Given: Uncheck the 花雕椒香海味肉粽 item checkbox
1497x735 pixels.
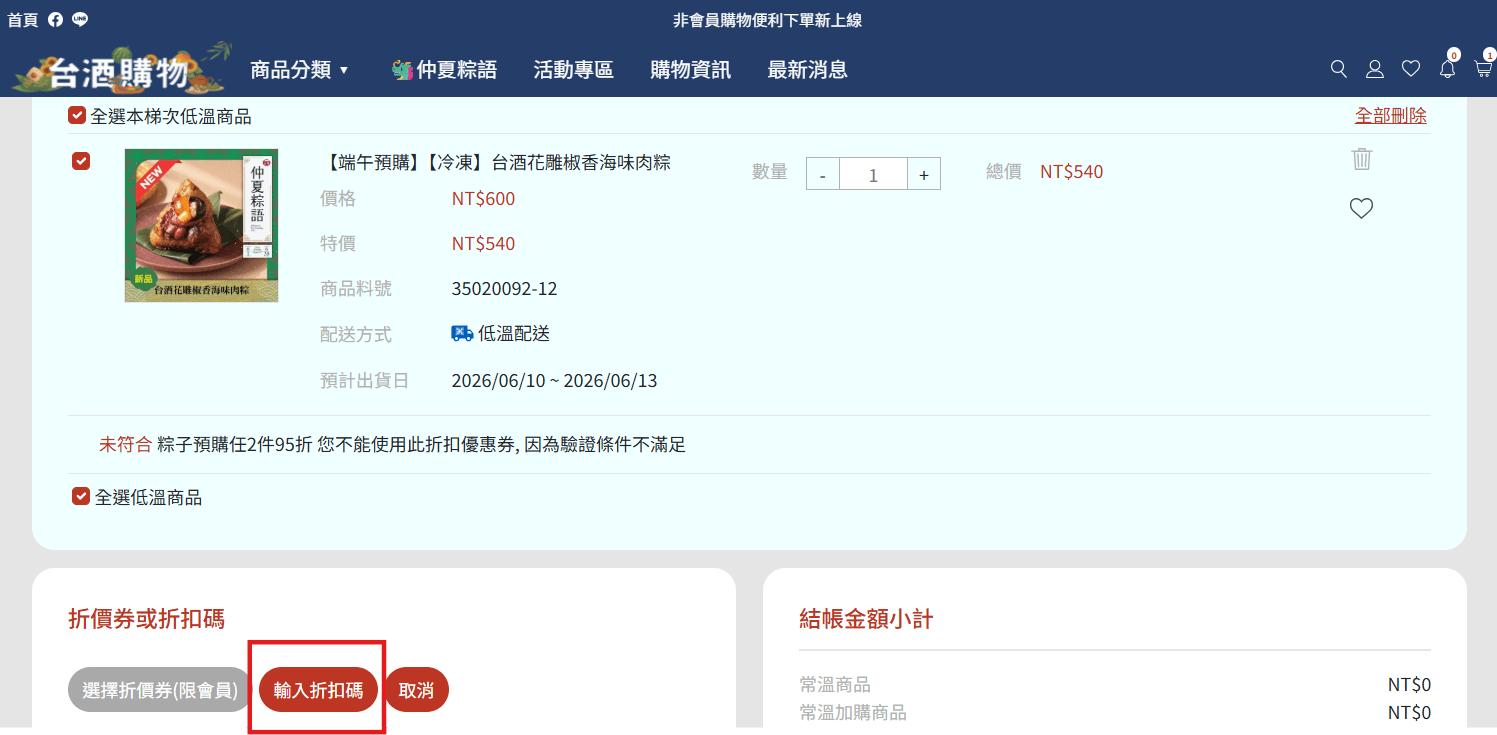Looking at the screenshot, I should pyautogui.click(x=81, y=161).
